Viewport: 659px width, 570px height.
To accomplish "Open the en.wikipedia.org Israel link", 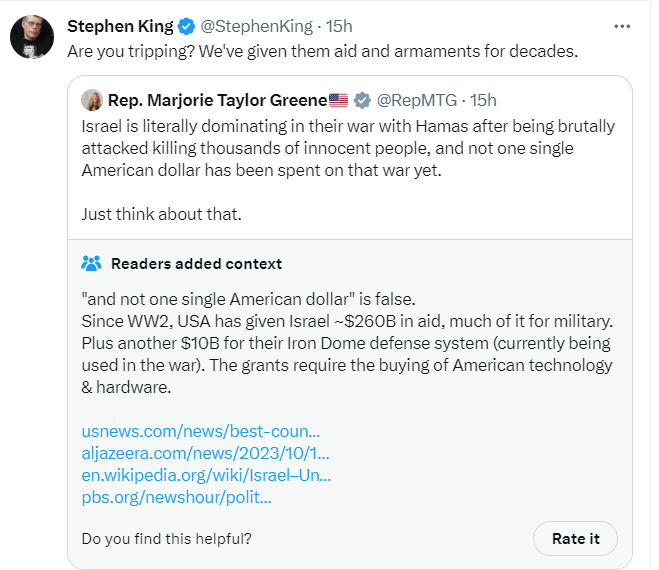I will point(206,475).
